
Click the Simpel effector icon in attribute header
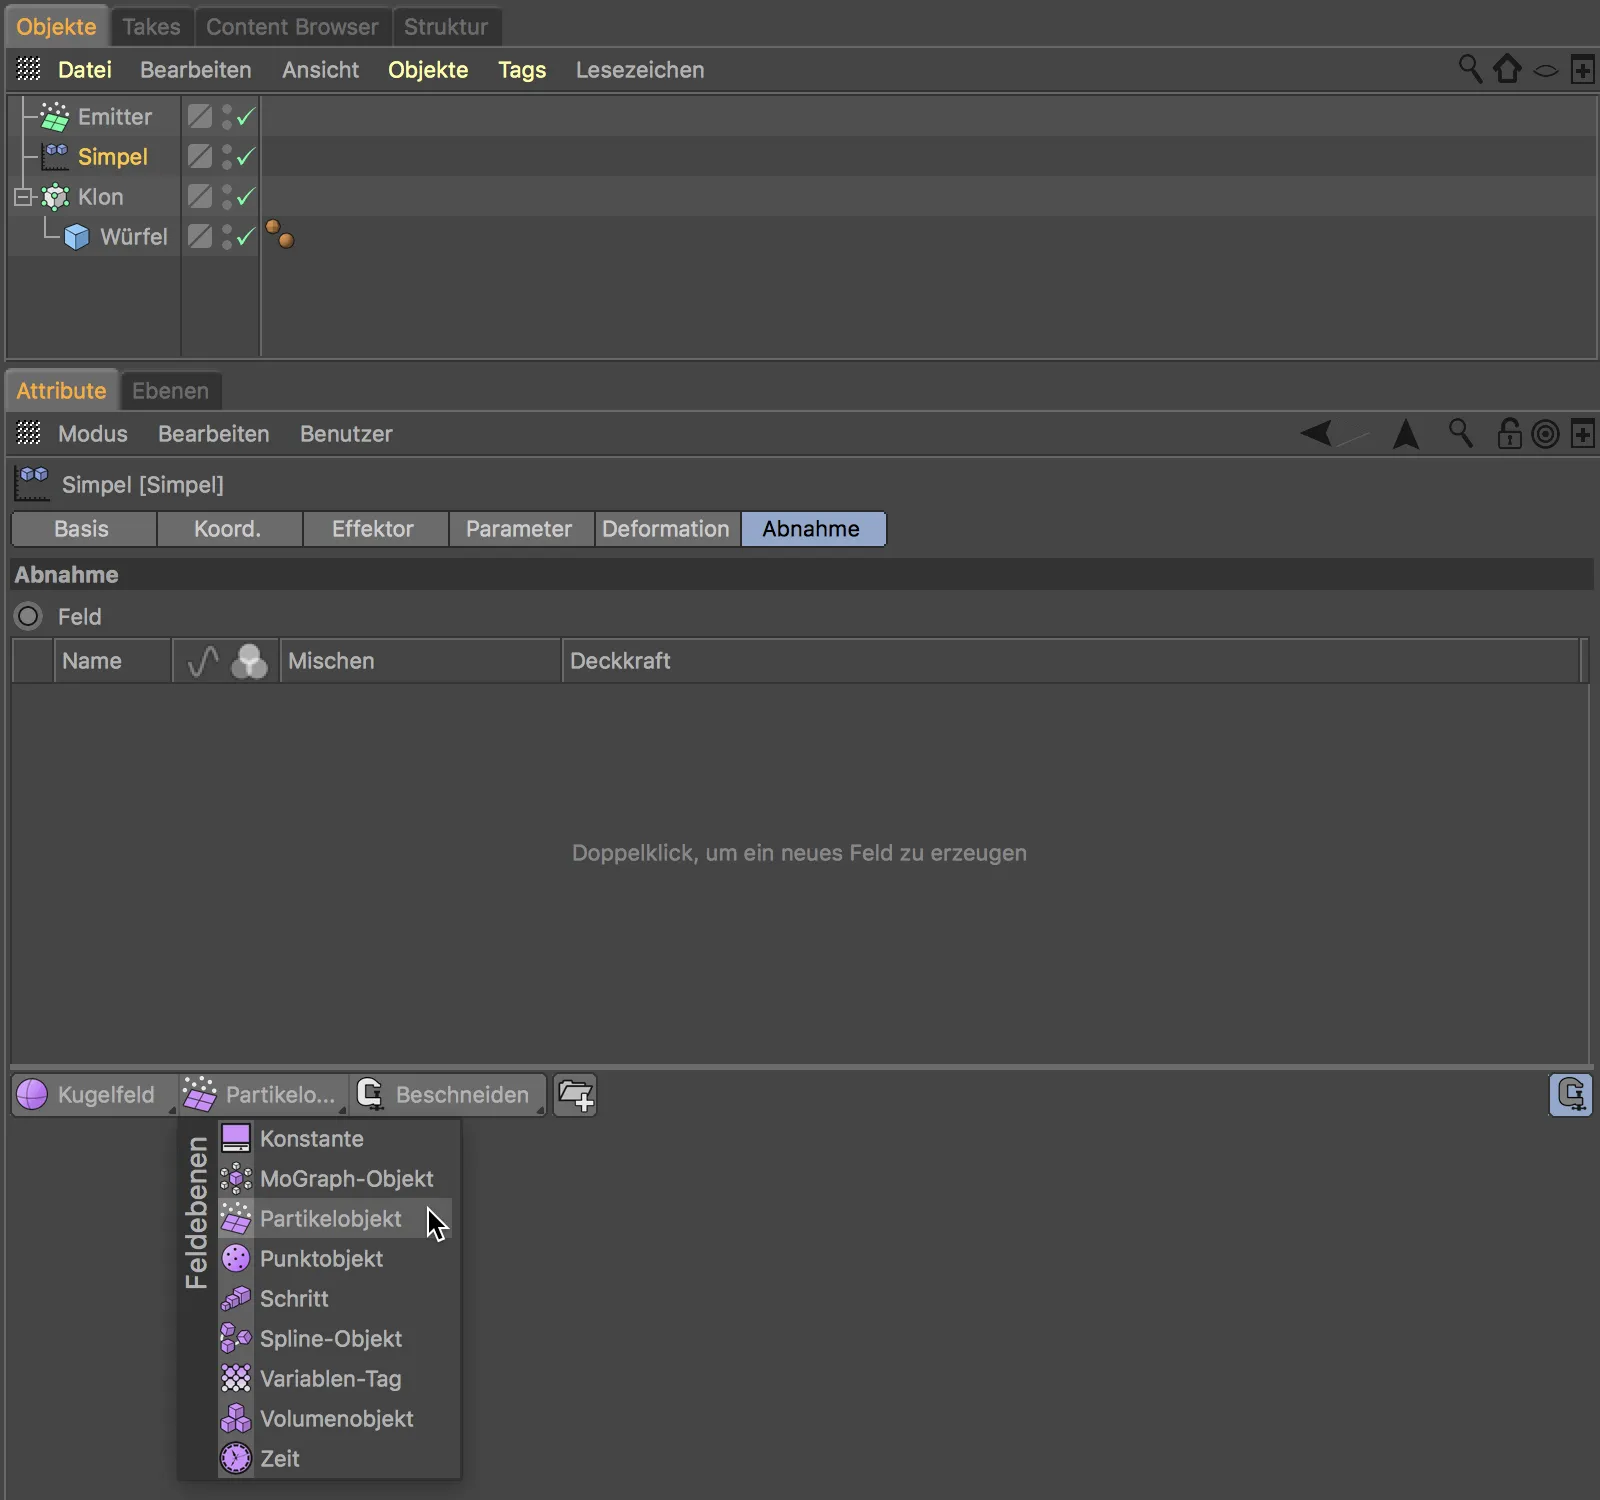(32, 484)
